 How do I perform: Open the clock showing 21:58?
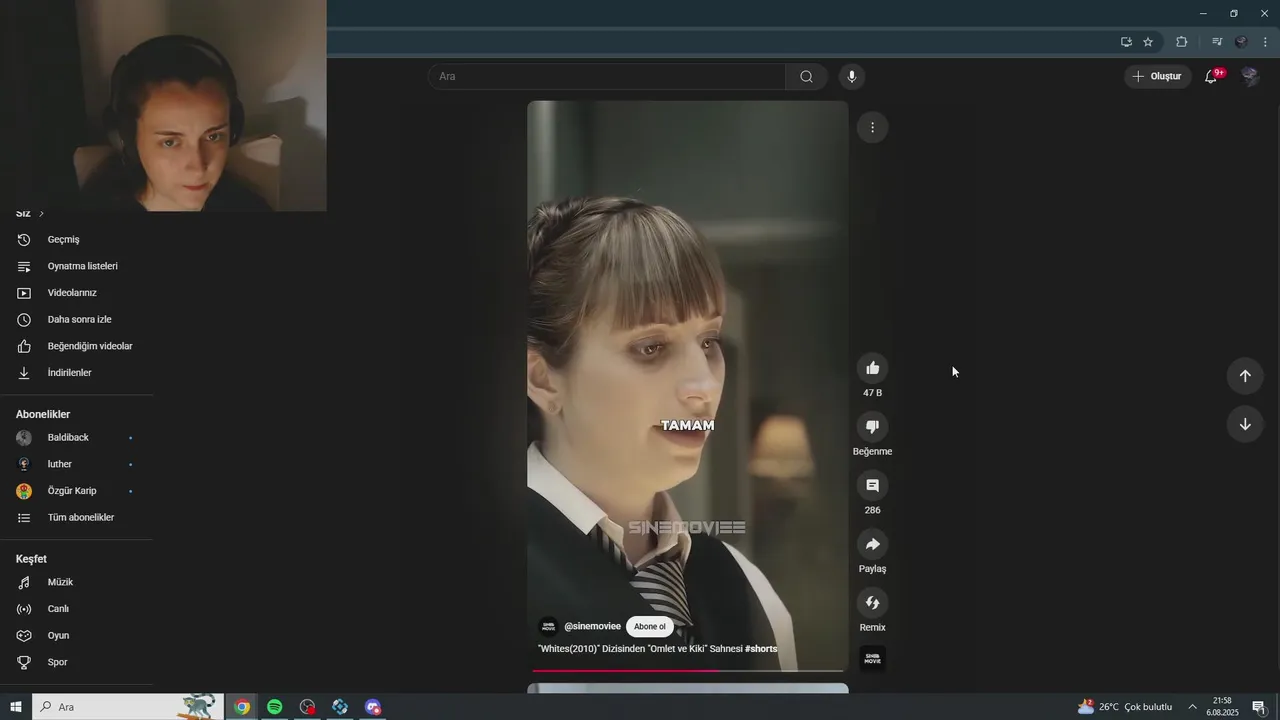[1222, 707]
